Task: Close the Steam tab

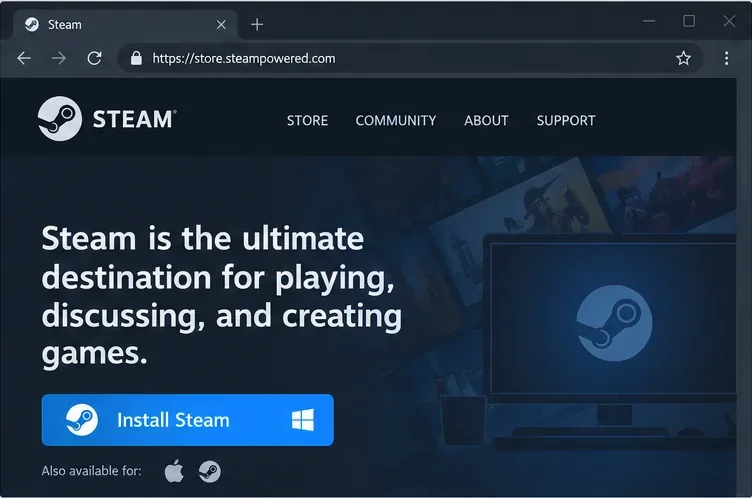Action: [221, 24]
